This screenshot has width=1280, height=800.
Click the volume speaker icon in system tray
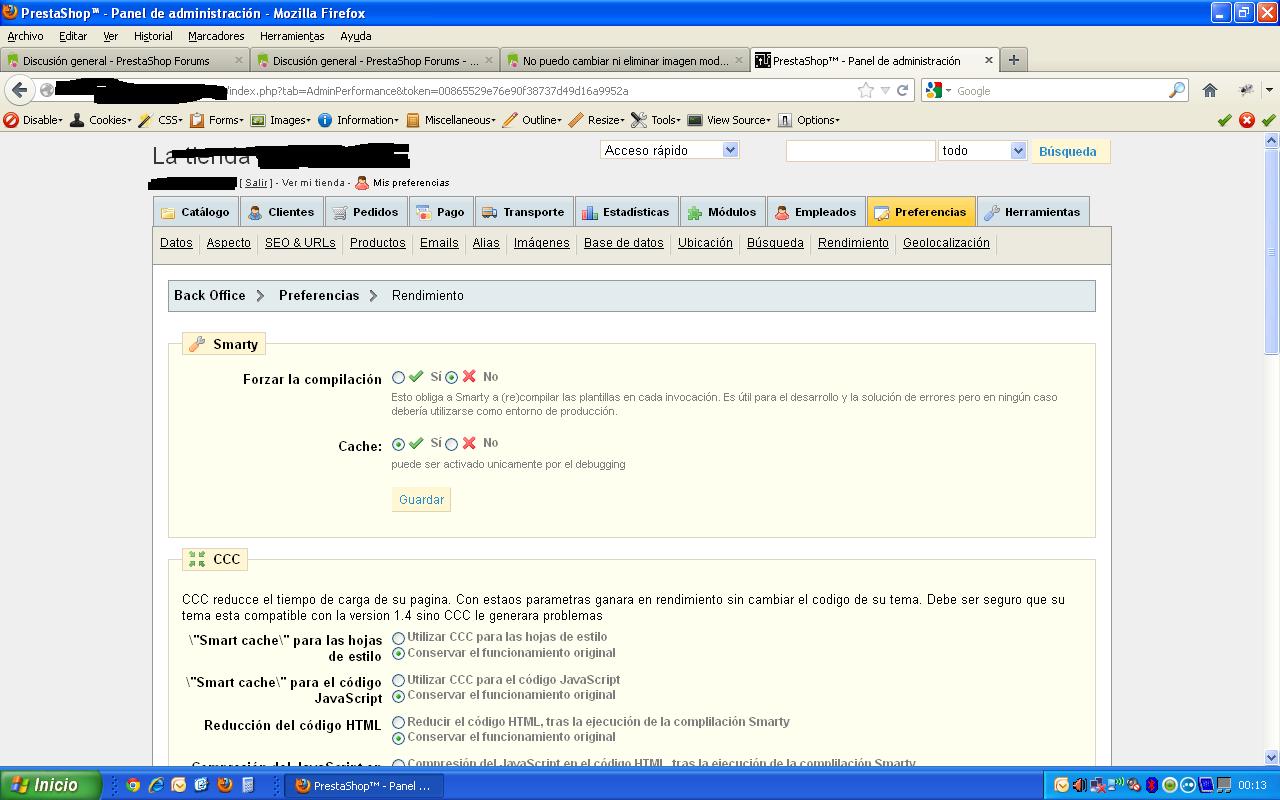(1079, 785)
